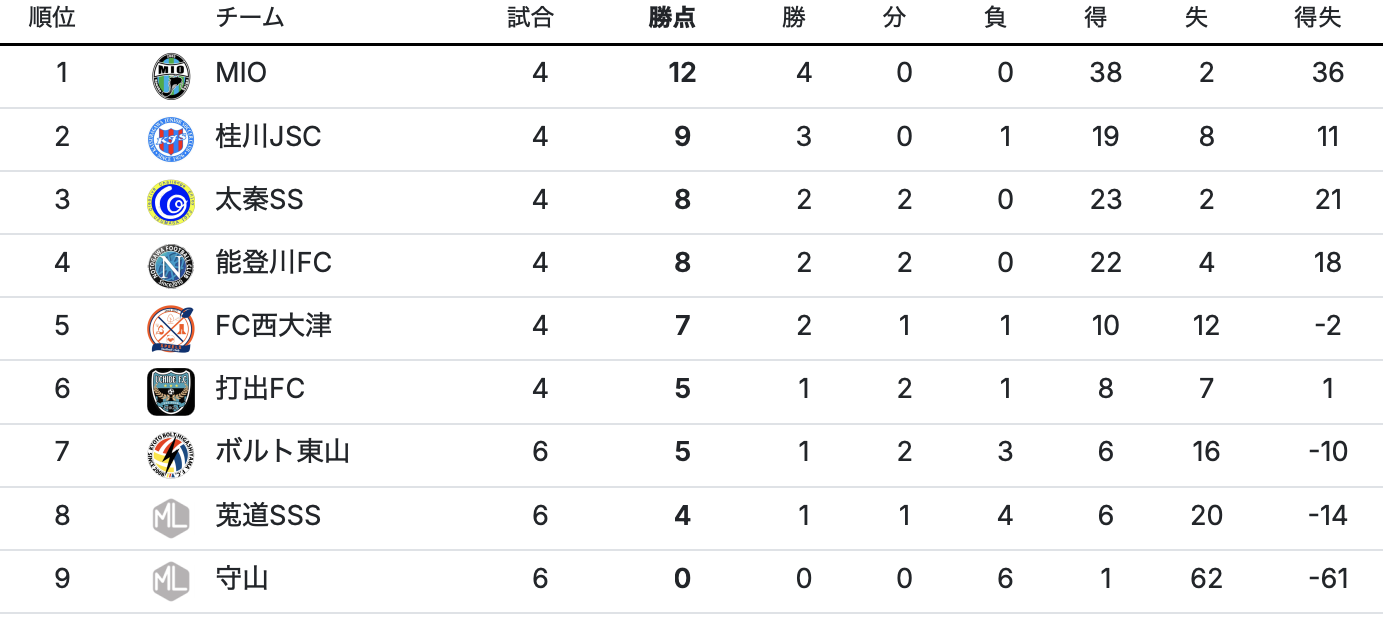
Task: Click the 守山 placeholder logo
Action: point(170,579)
